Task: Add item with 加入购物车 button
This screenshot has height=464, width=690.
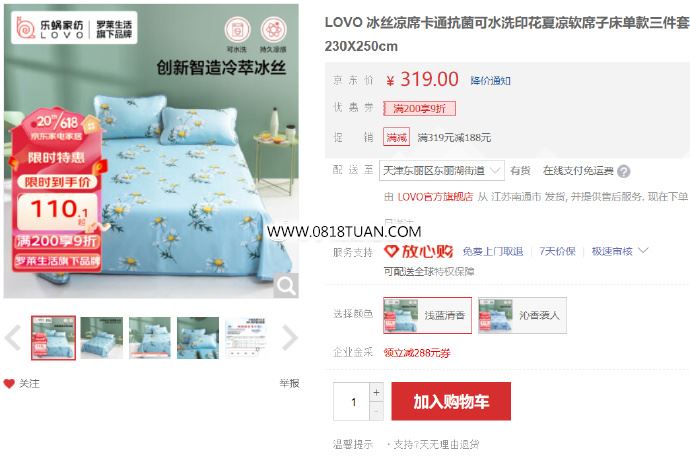Action: (x=451, y=401)
